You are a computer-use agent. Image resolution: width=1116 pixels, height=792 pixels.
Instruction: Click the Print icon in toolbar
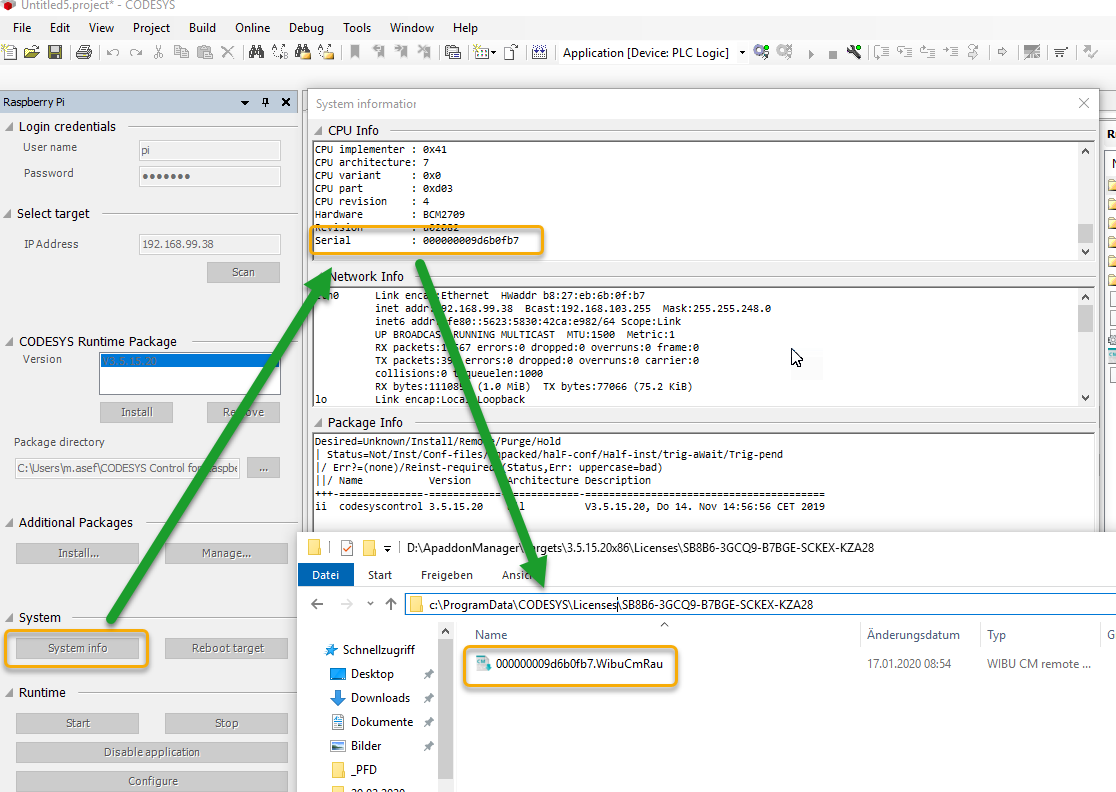84,53
